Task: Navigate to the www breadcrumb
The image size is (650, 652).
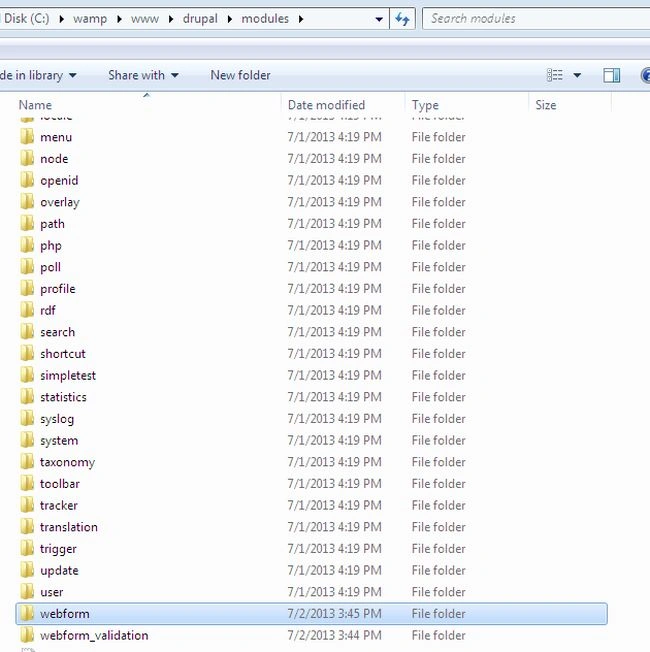Action: pyautogui.click(x=145, y=19)
